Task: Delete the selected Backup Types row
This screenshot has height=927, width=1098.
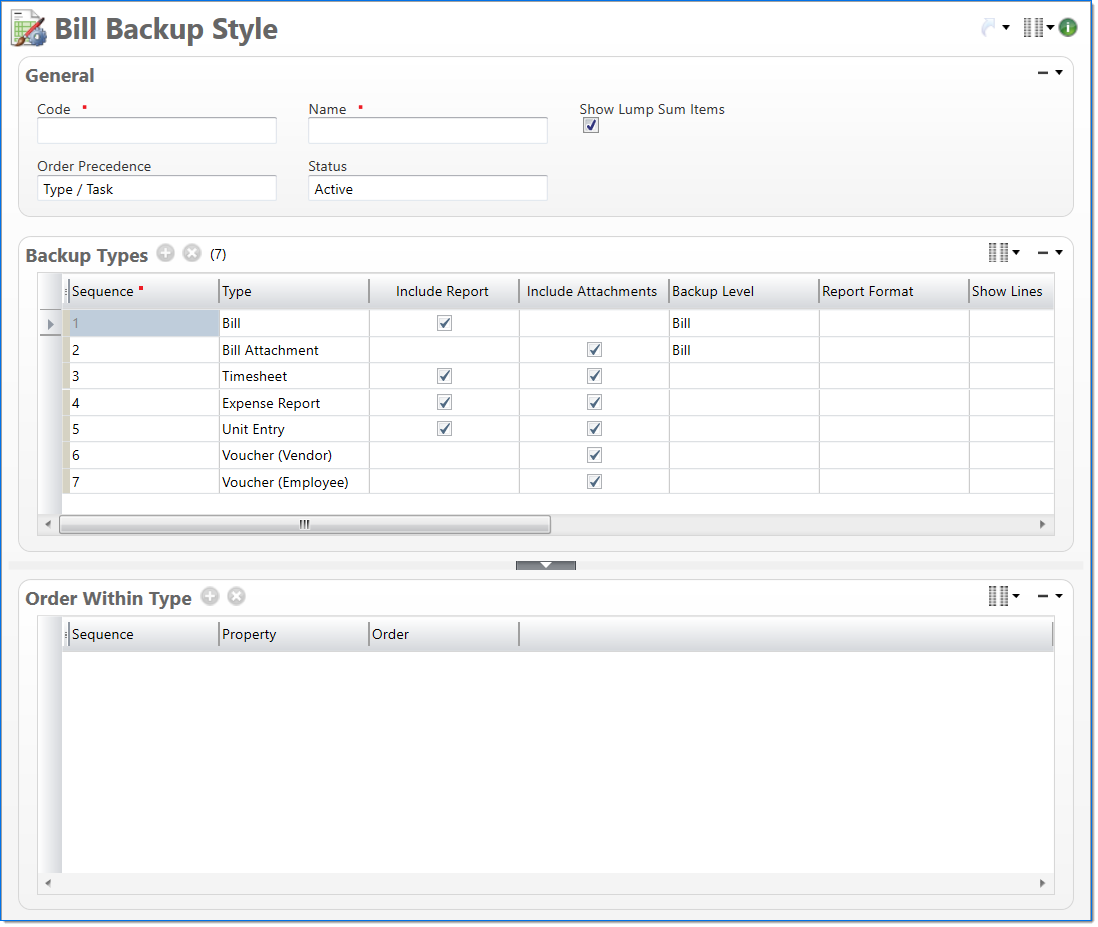Action: tap(192, 254)
